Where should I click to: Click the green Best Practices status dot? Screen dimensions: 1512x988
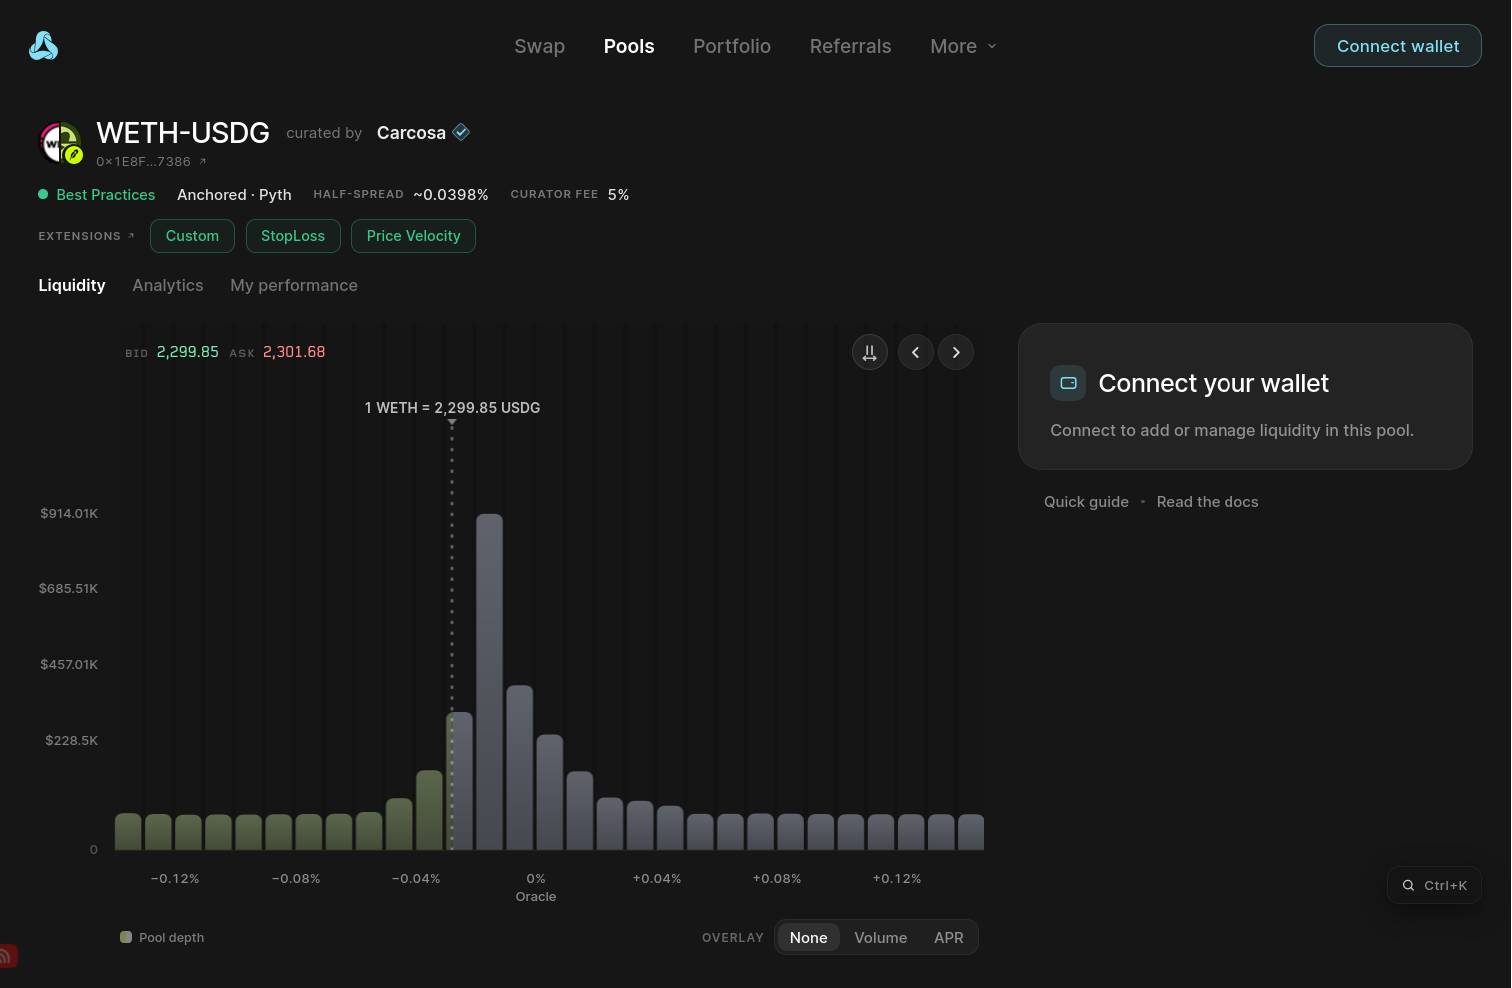tap(43, 194)
